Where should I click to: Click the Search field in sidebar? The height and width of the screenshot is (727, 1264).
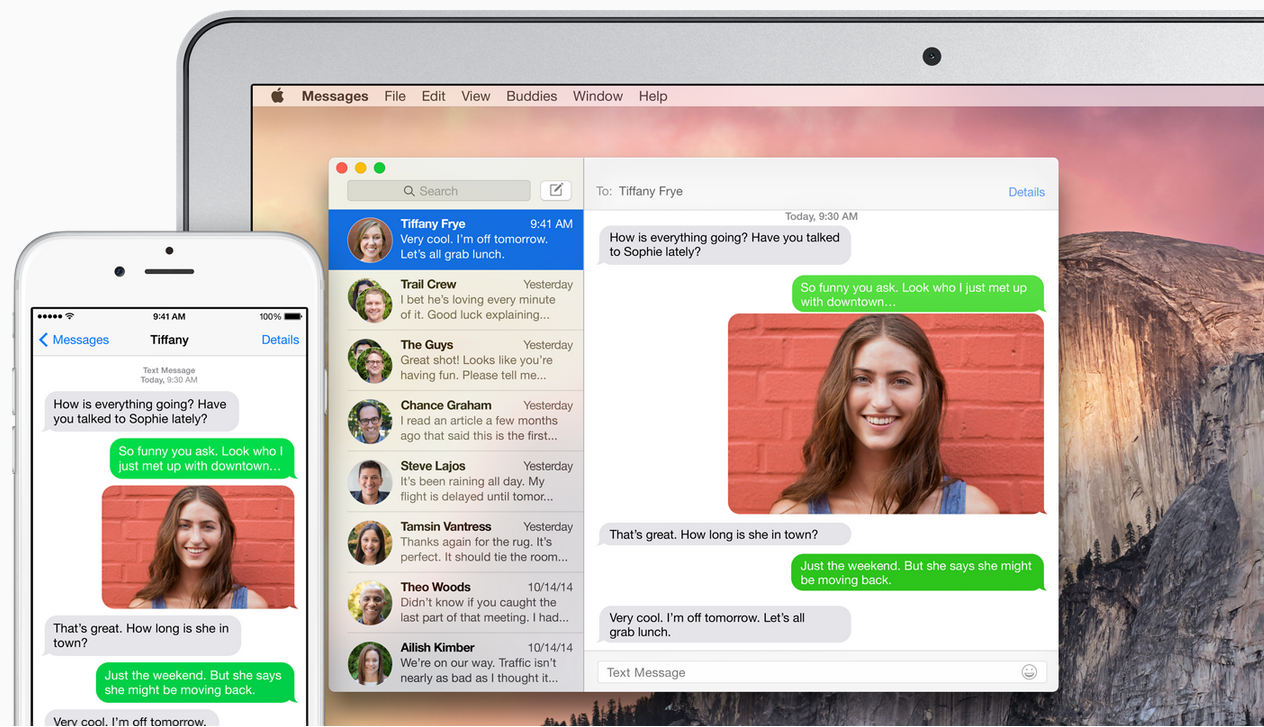[438, 191]
